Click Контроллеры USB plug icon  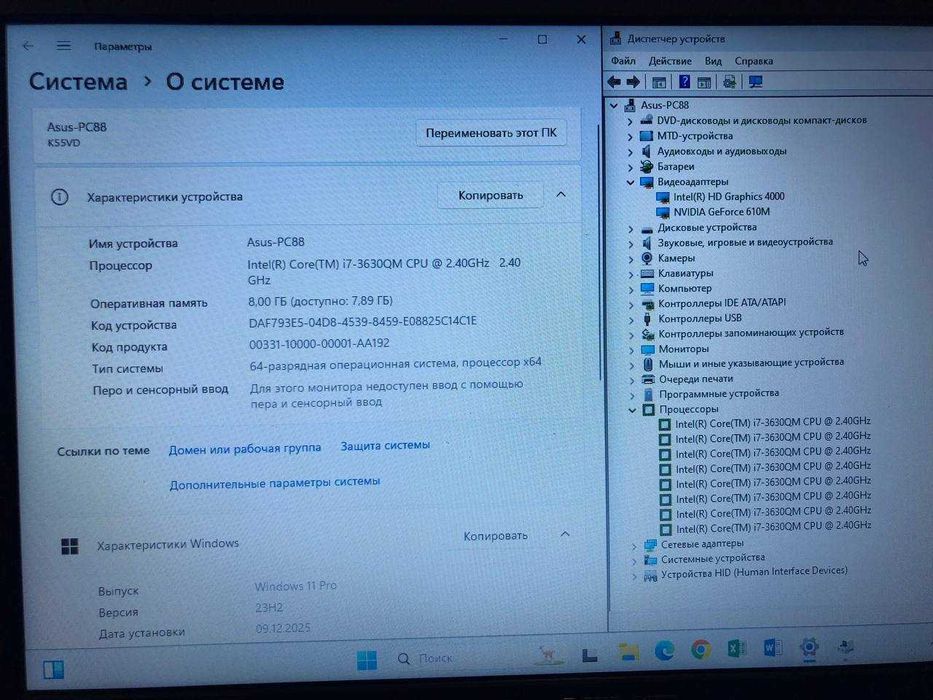click(647, 318)
